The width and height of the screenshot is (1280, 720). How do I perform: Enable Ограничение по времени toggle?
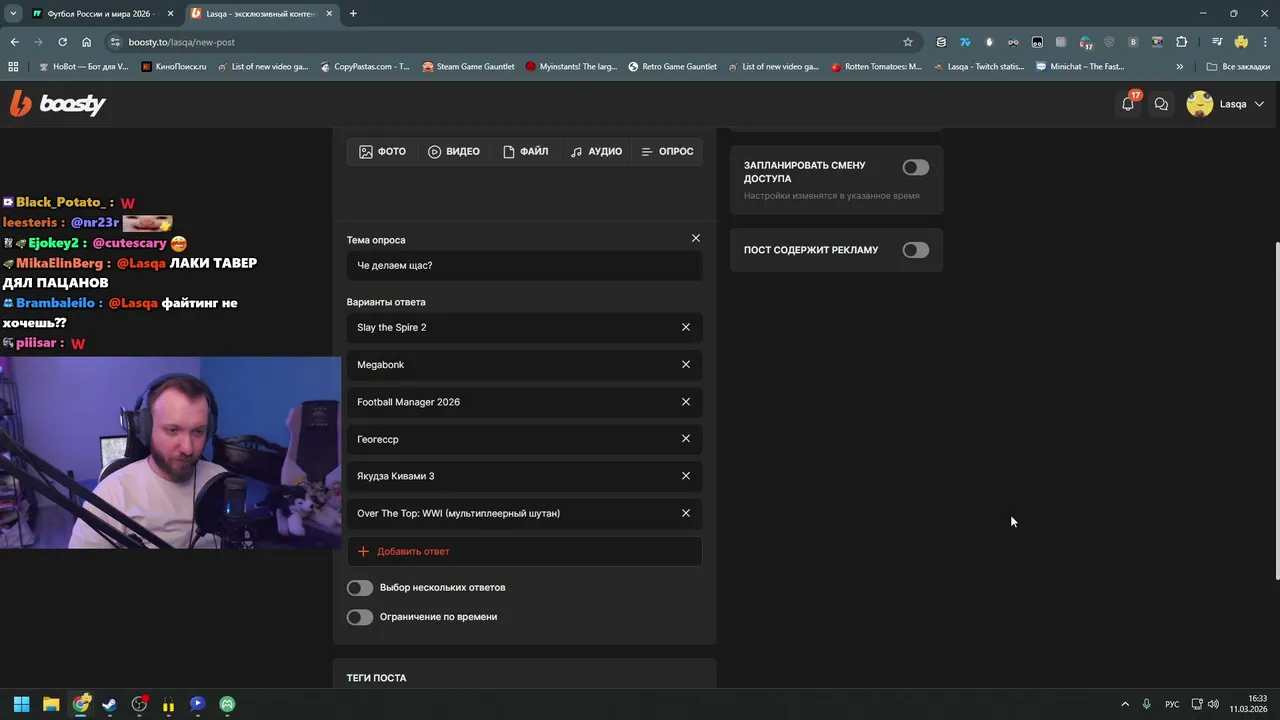pyautogui.click(x=360, y=617)
